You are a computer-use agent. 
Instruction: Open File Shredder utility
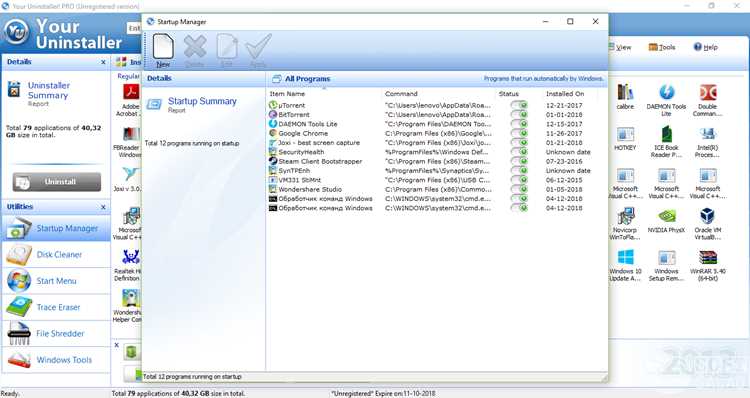click(56, 333)
